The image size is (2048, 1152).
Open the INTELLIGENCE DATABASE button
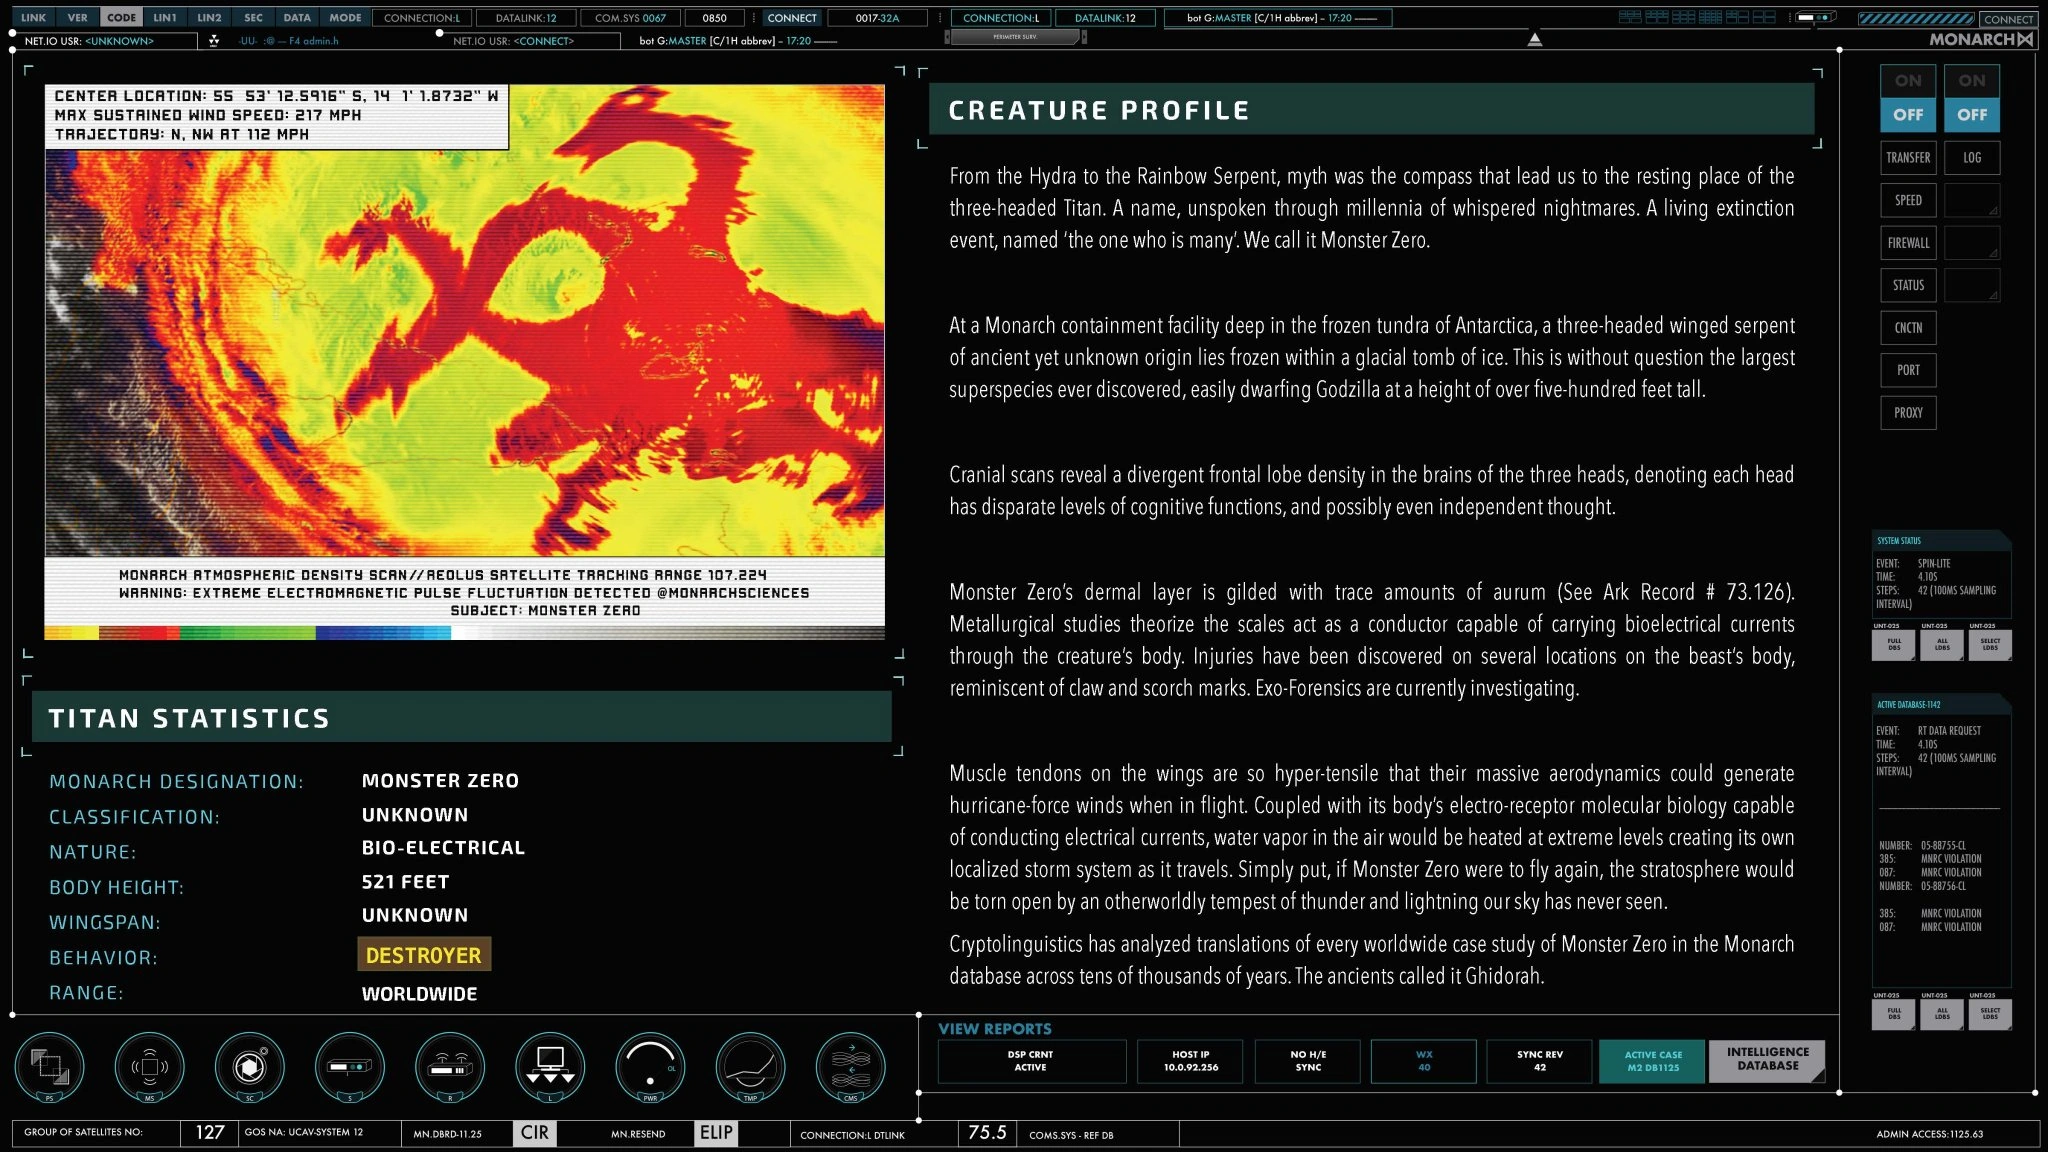[1766, 1061]
